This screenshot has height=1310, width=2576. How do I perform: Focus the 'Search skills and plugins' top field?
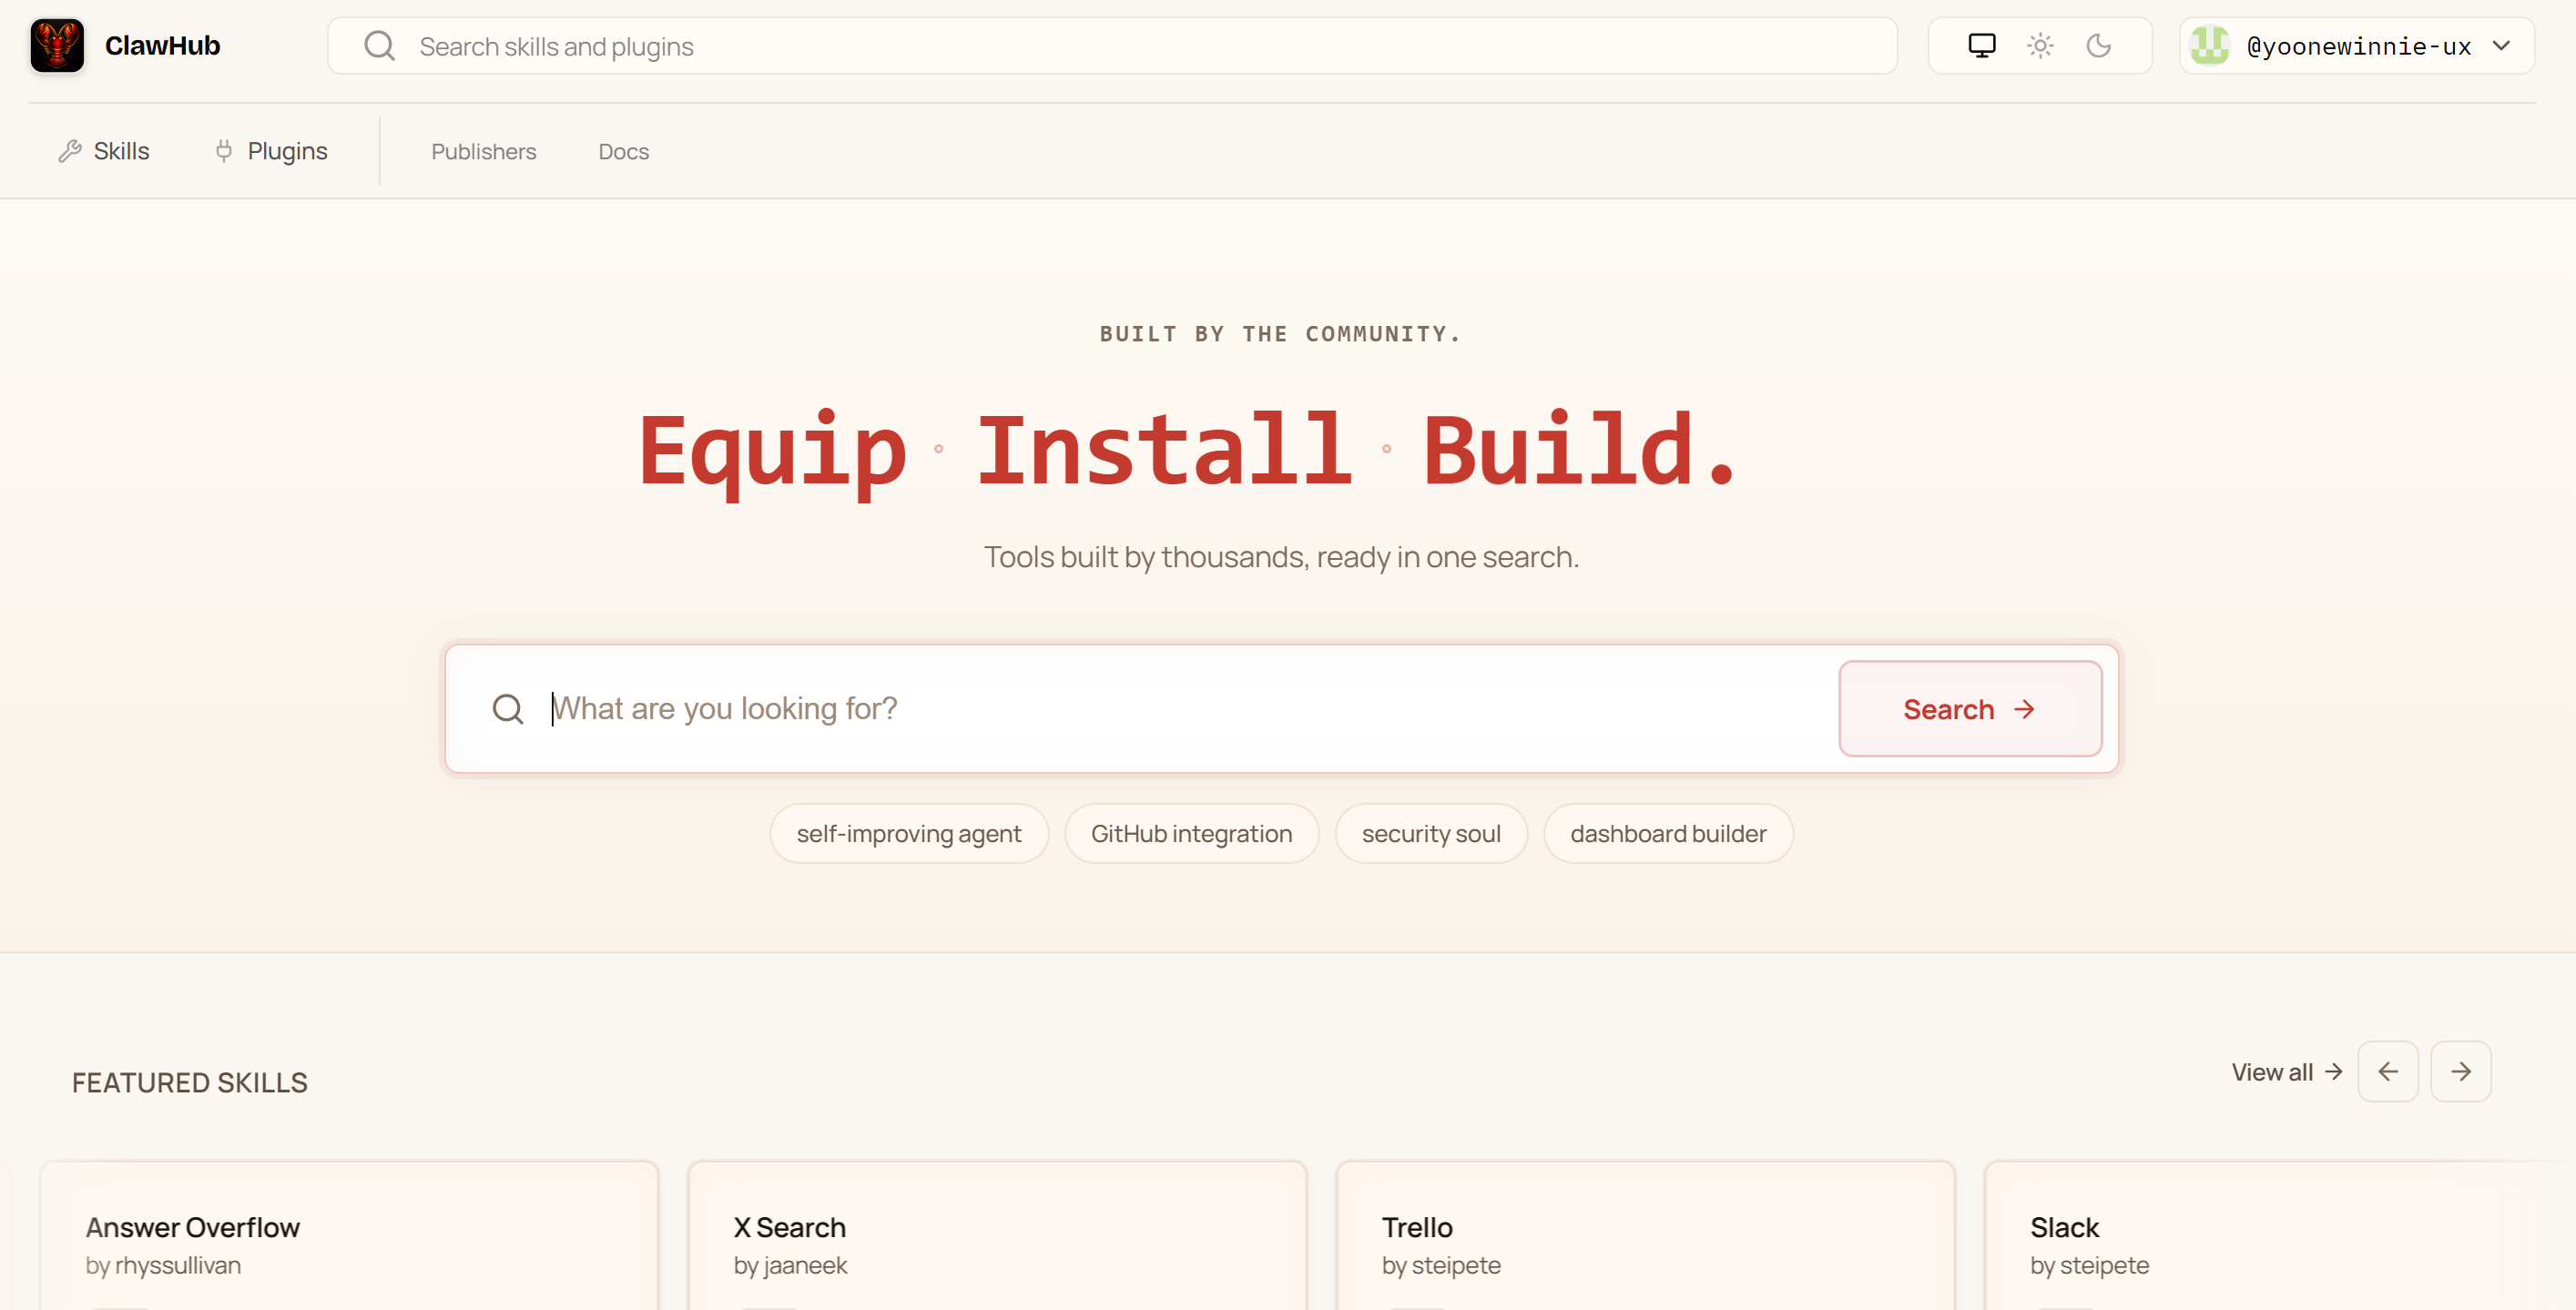coord(1112,46)
